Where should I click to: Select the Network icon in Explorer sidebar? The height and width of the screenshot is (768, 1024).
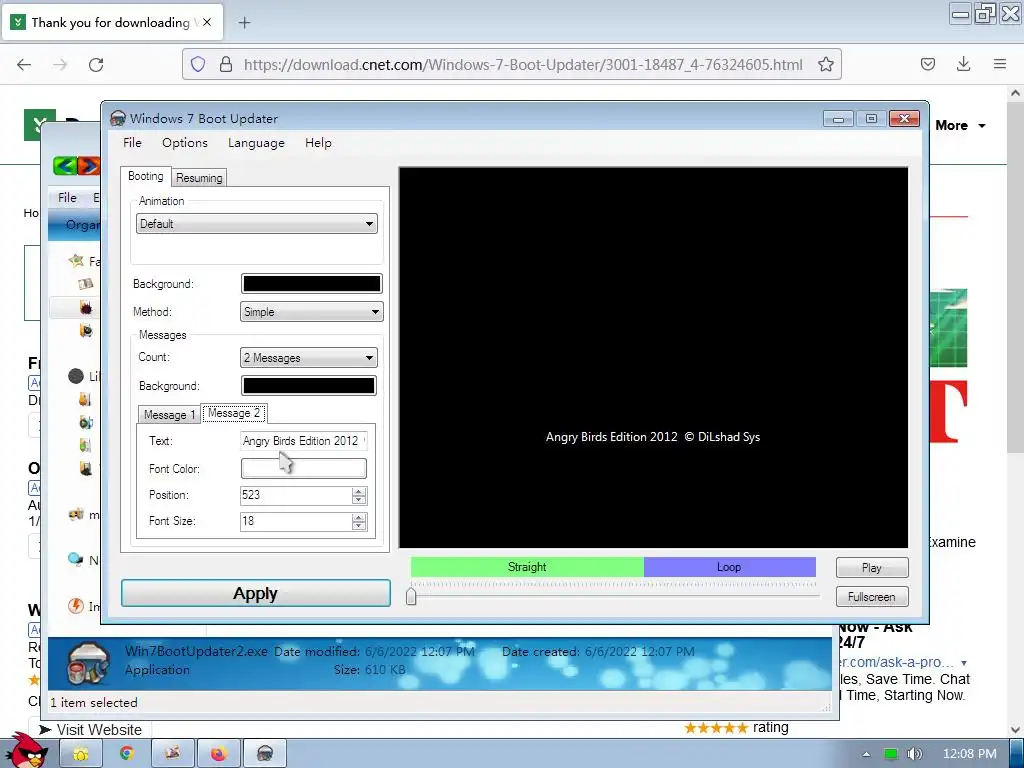coord(76,559)
